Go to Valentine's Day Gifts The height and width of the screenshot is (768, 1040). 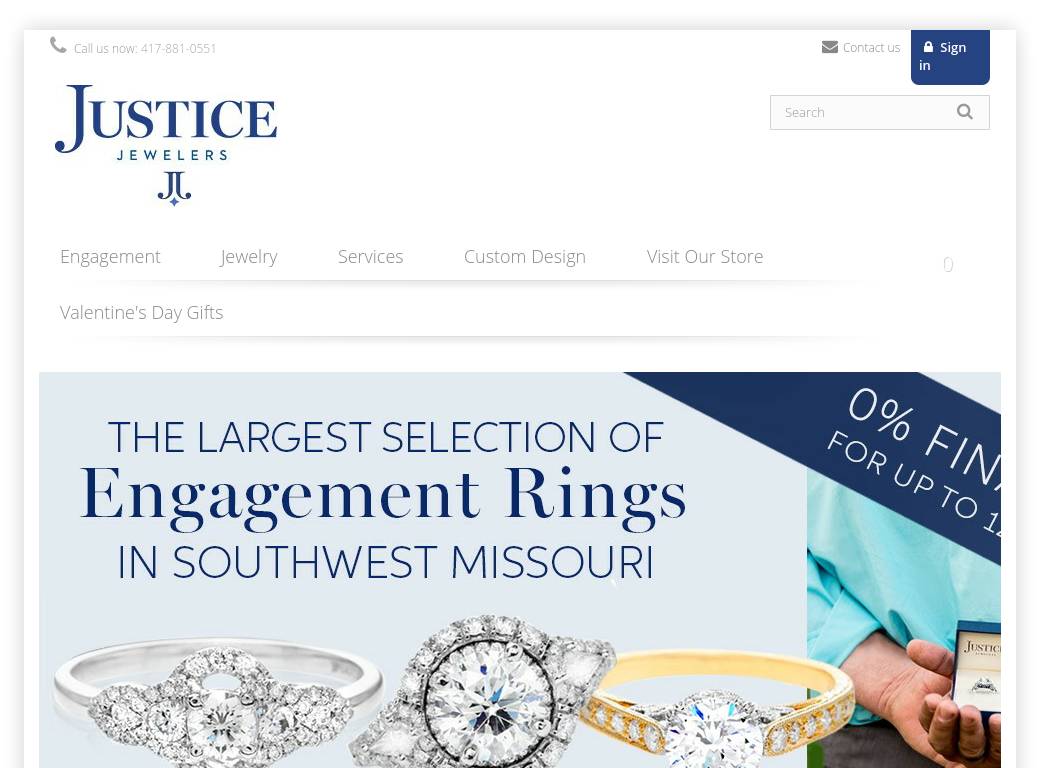coord(141,312)
